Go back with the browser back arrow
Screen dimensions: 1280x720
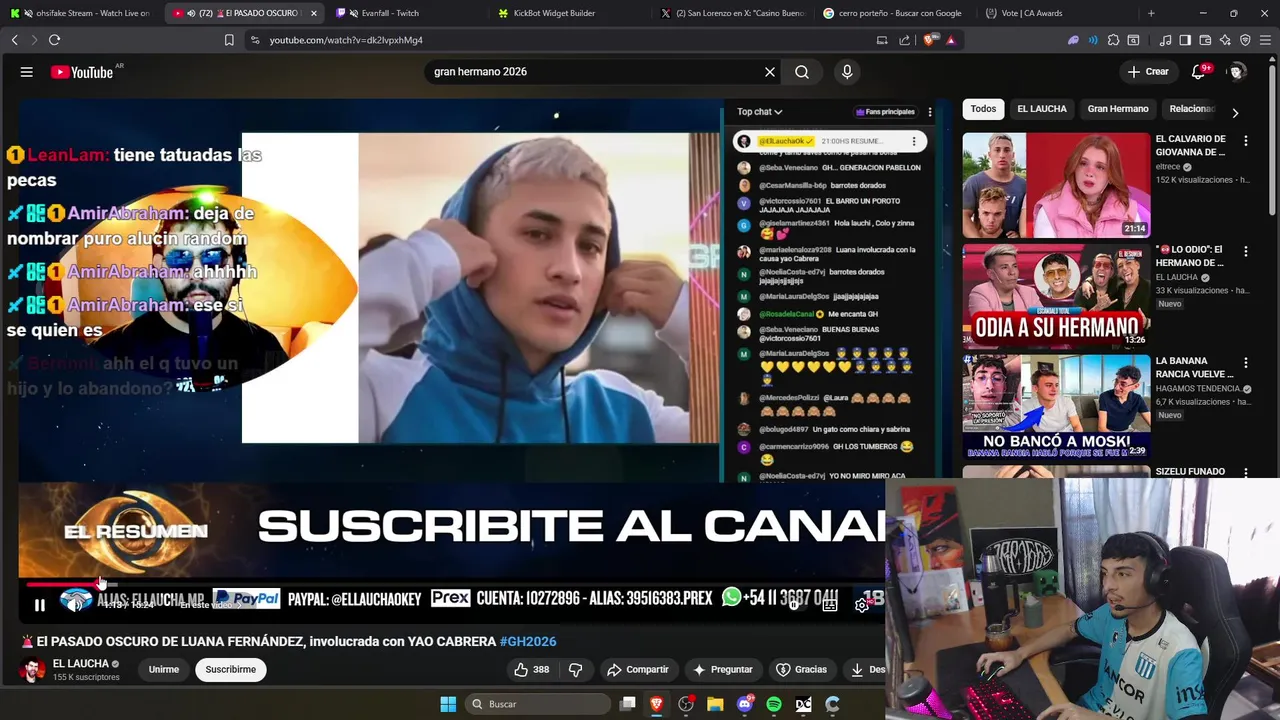[14, 40]
